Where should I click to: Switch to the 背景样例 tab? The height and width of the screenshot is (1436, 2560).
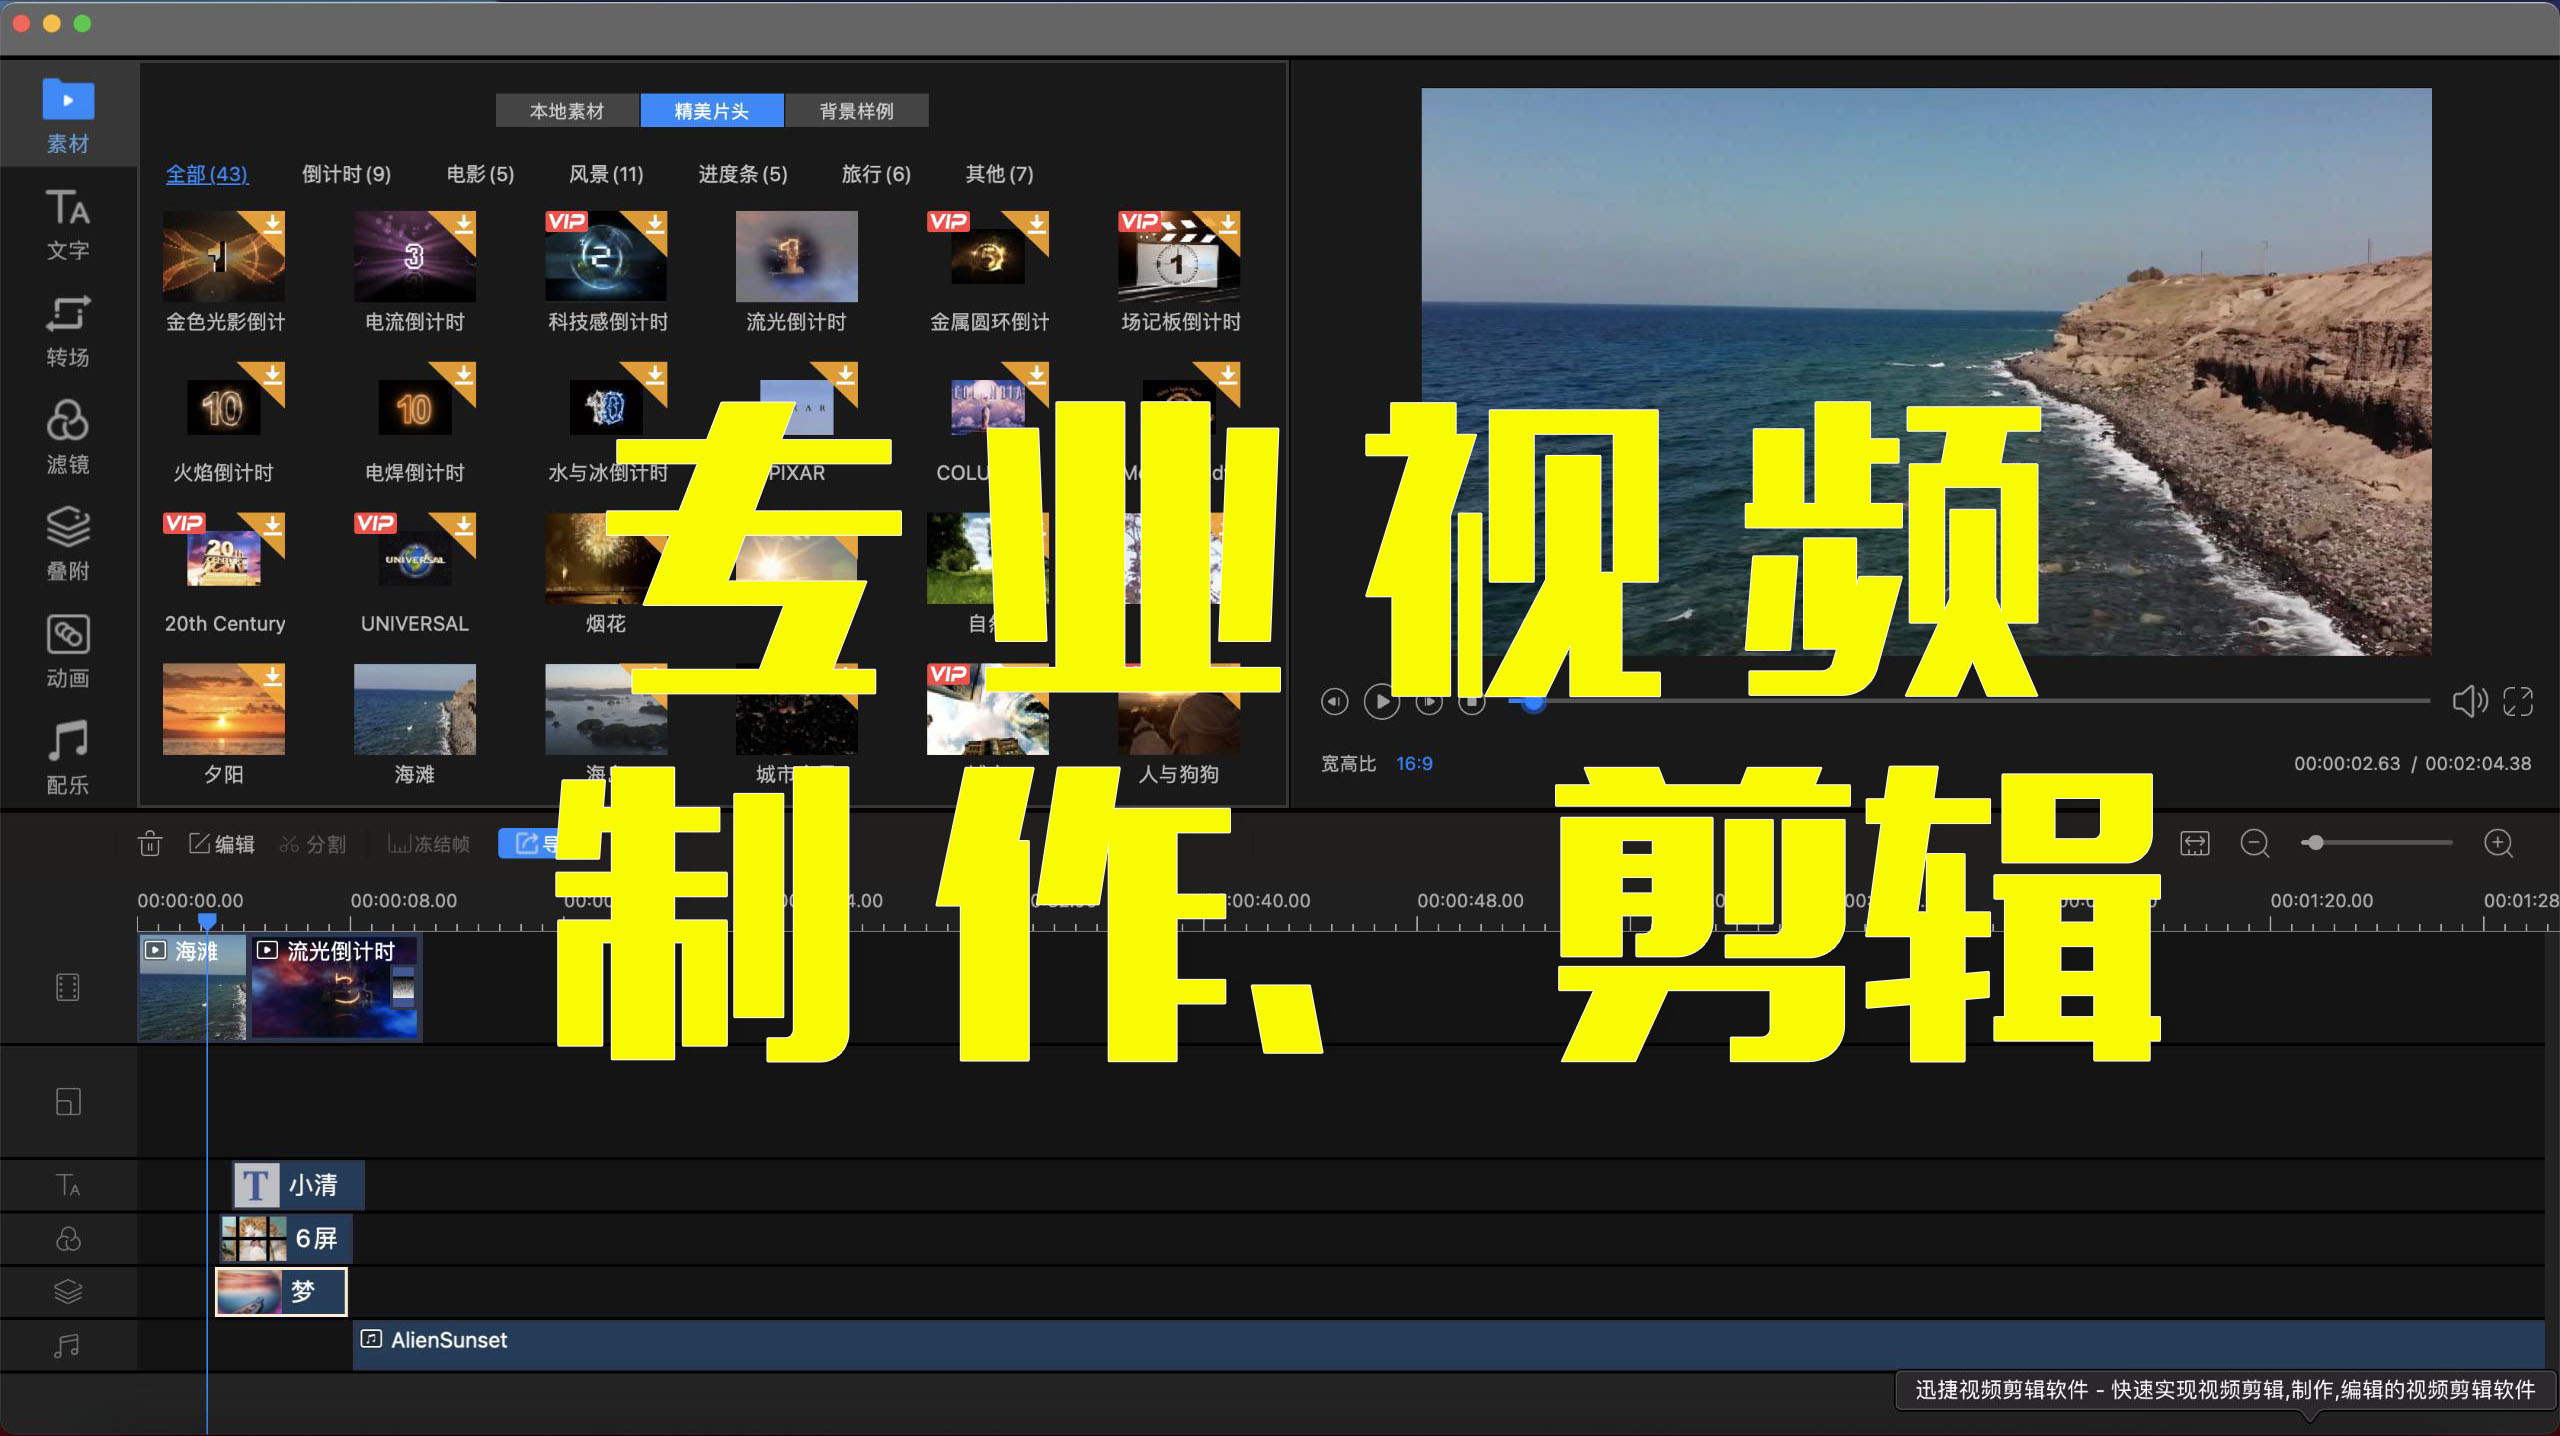pyautogui.click(x=857, y=110)
